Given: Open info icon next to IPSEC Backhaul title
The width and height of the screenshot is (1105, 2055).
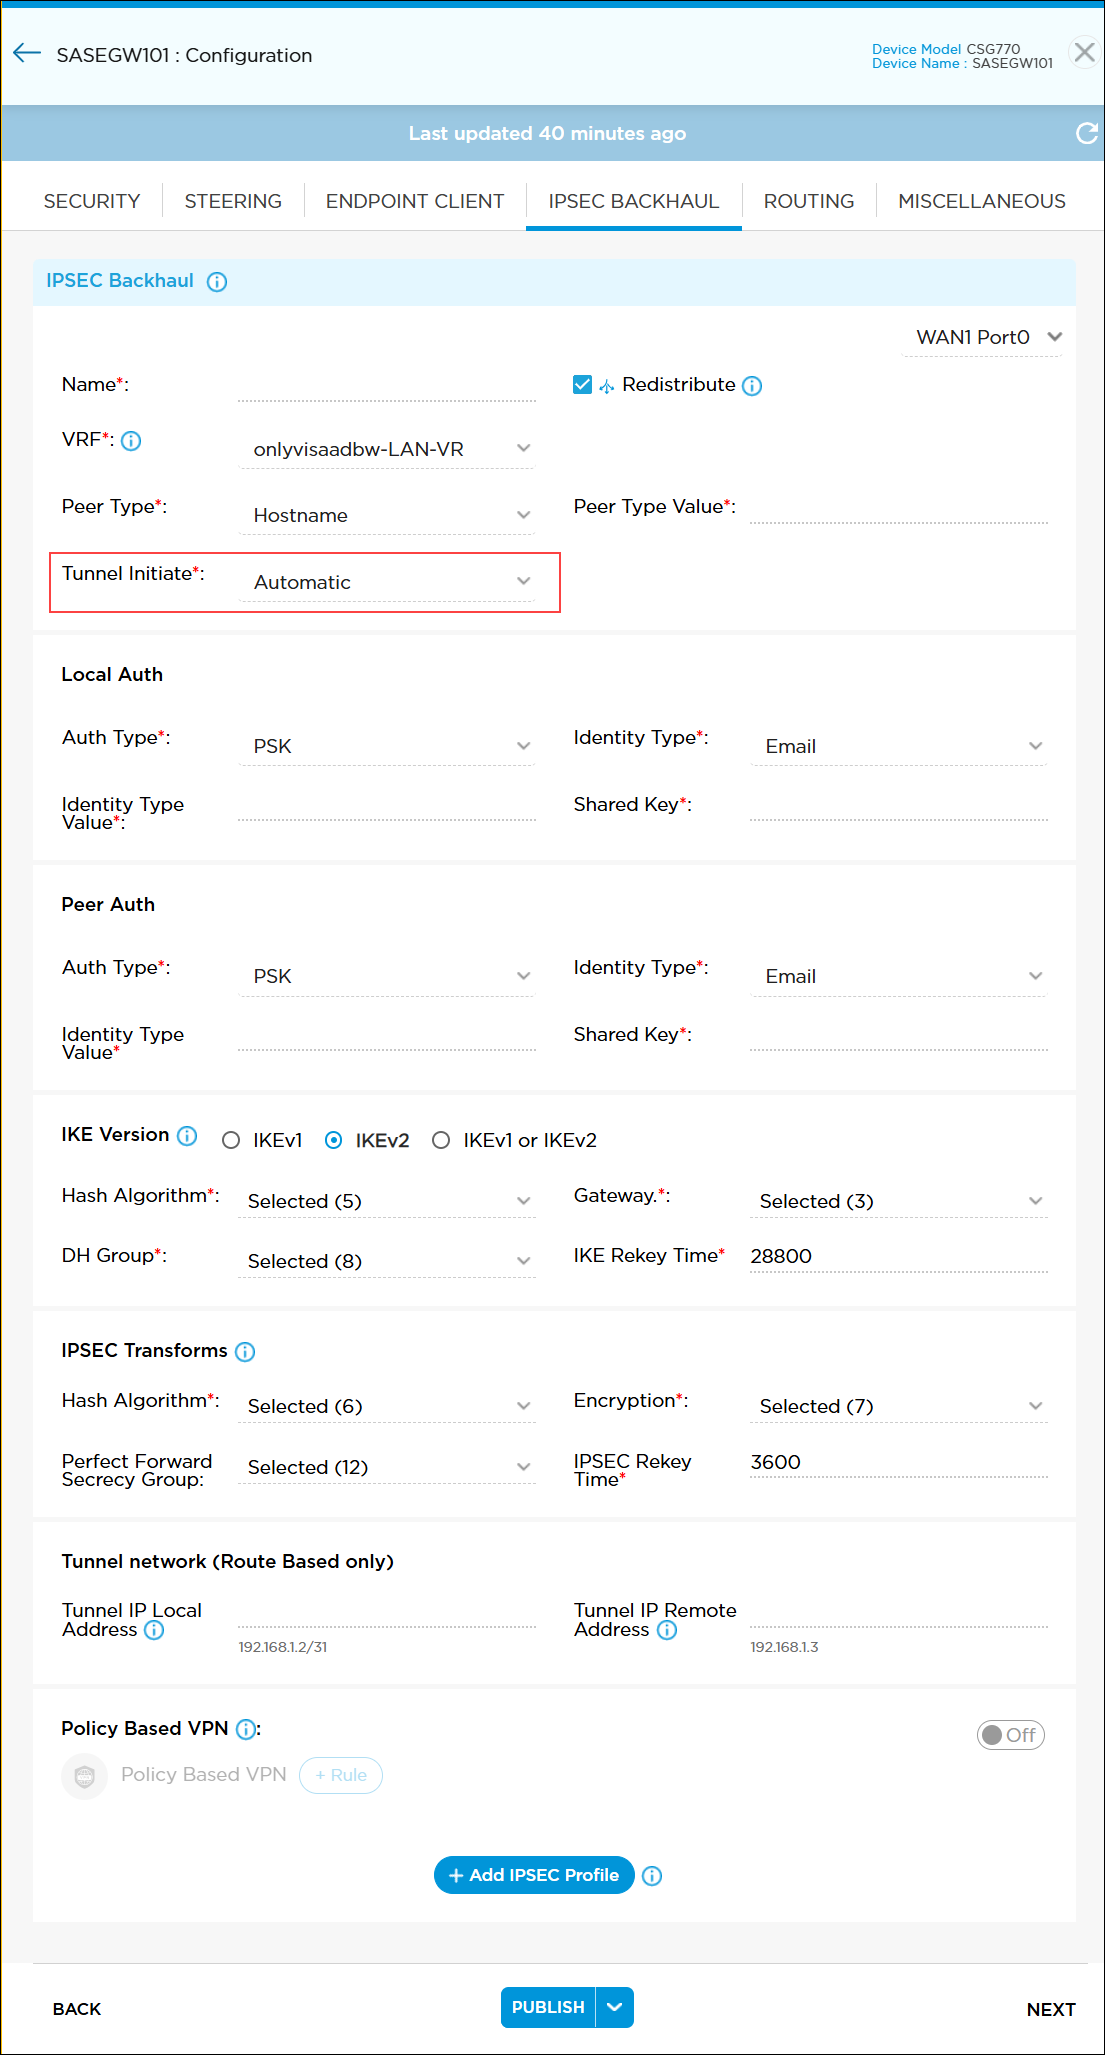Looking at the screenshot, I should click(x=217, y=282).
